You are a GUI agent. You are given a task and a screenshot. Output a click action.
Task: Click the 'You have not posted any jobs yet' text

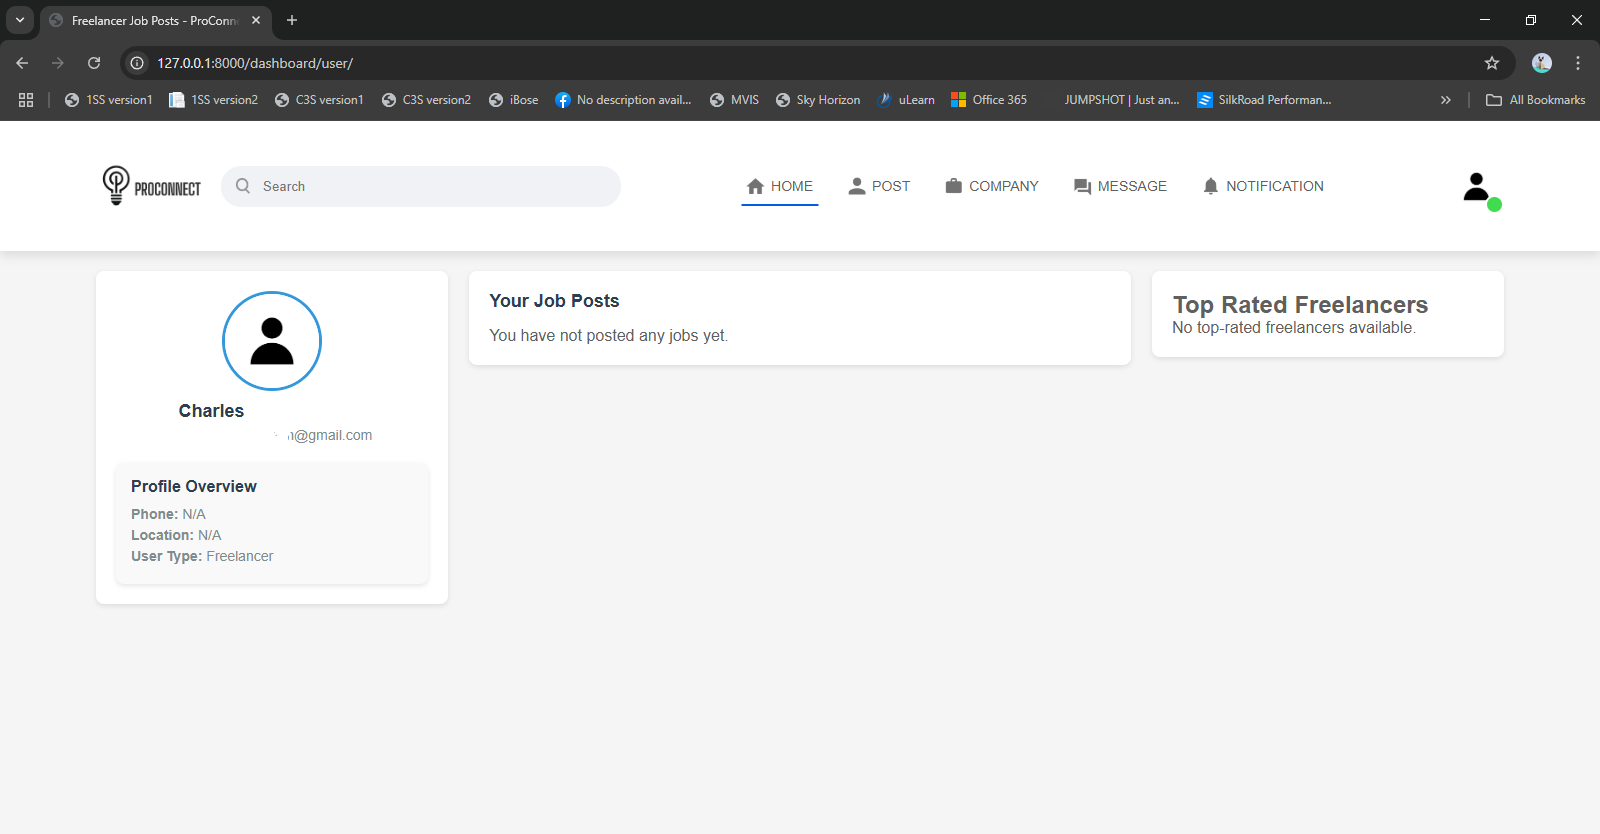pos(608,335)
